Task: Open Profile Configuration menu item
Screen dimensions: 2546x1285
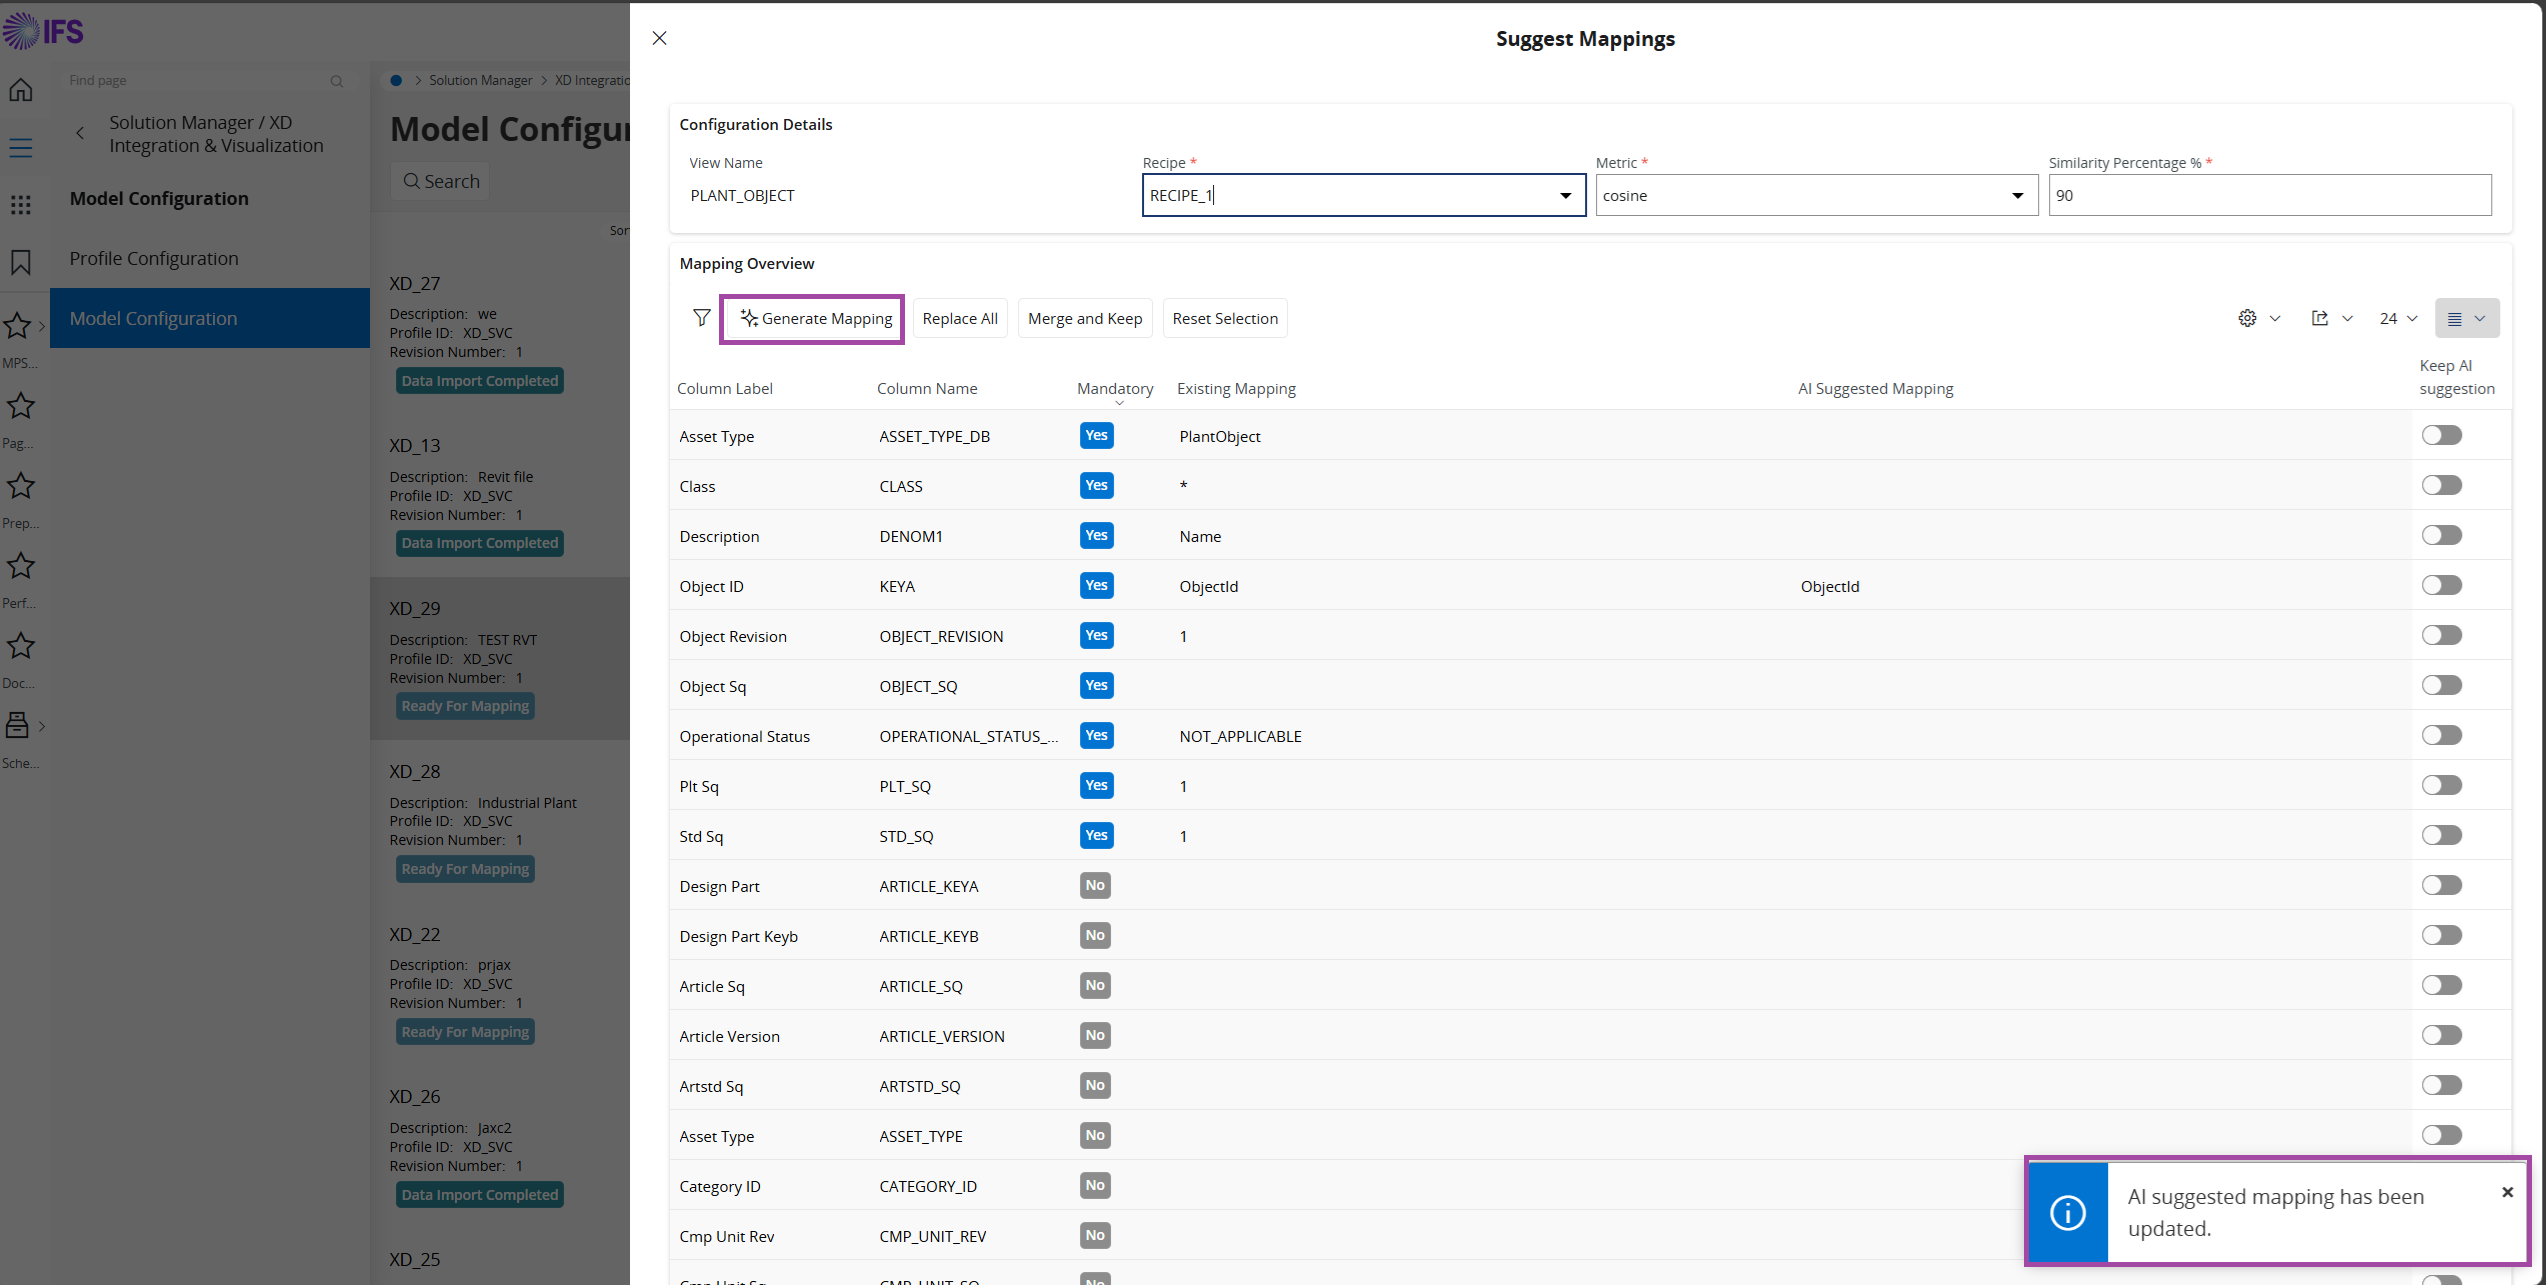Action: click(154, 258)
